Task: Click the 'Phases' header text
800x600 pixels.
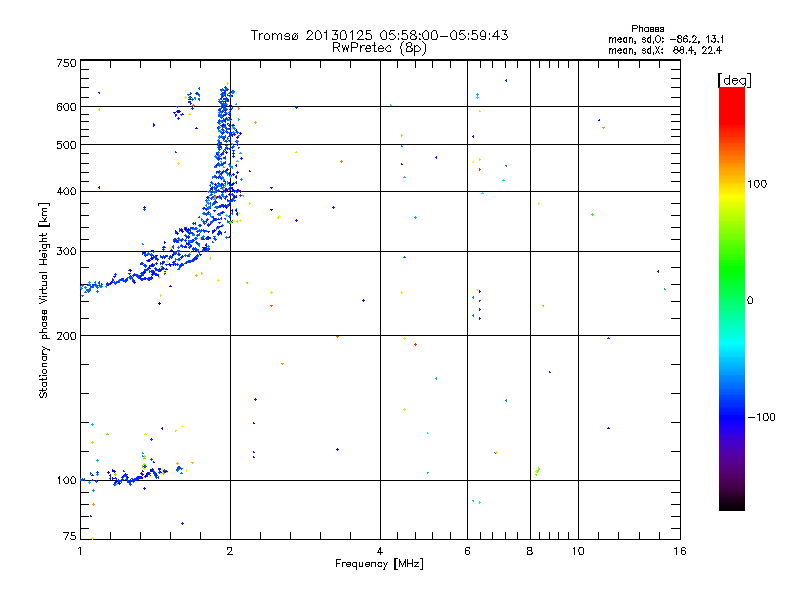Action: pos(647,29)
